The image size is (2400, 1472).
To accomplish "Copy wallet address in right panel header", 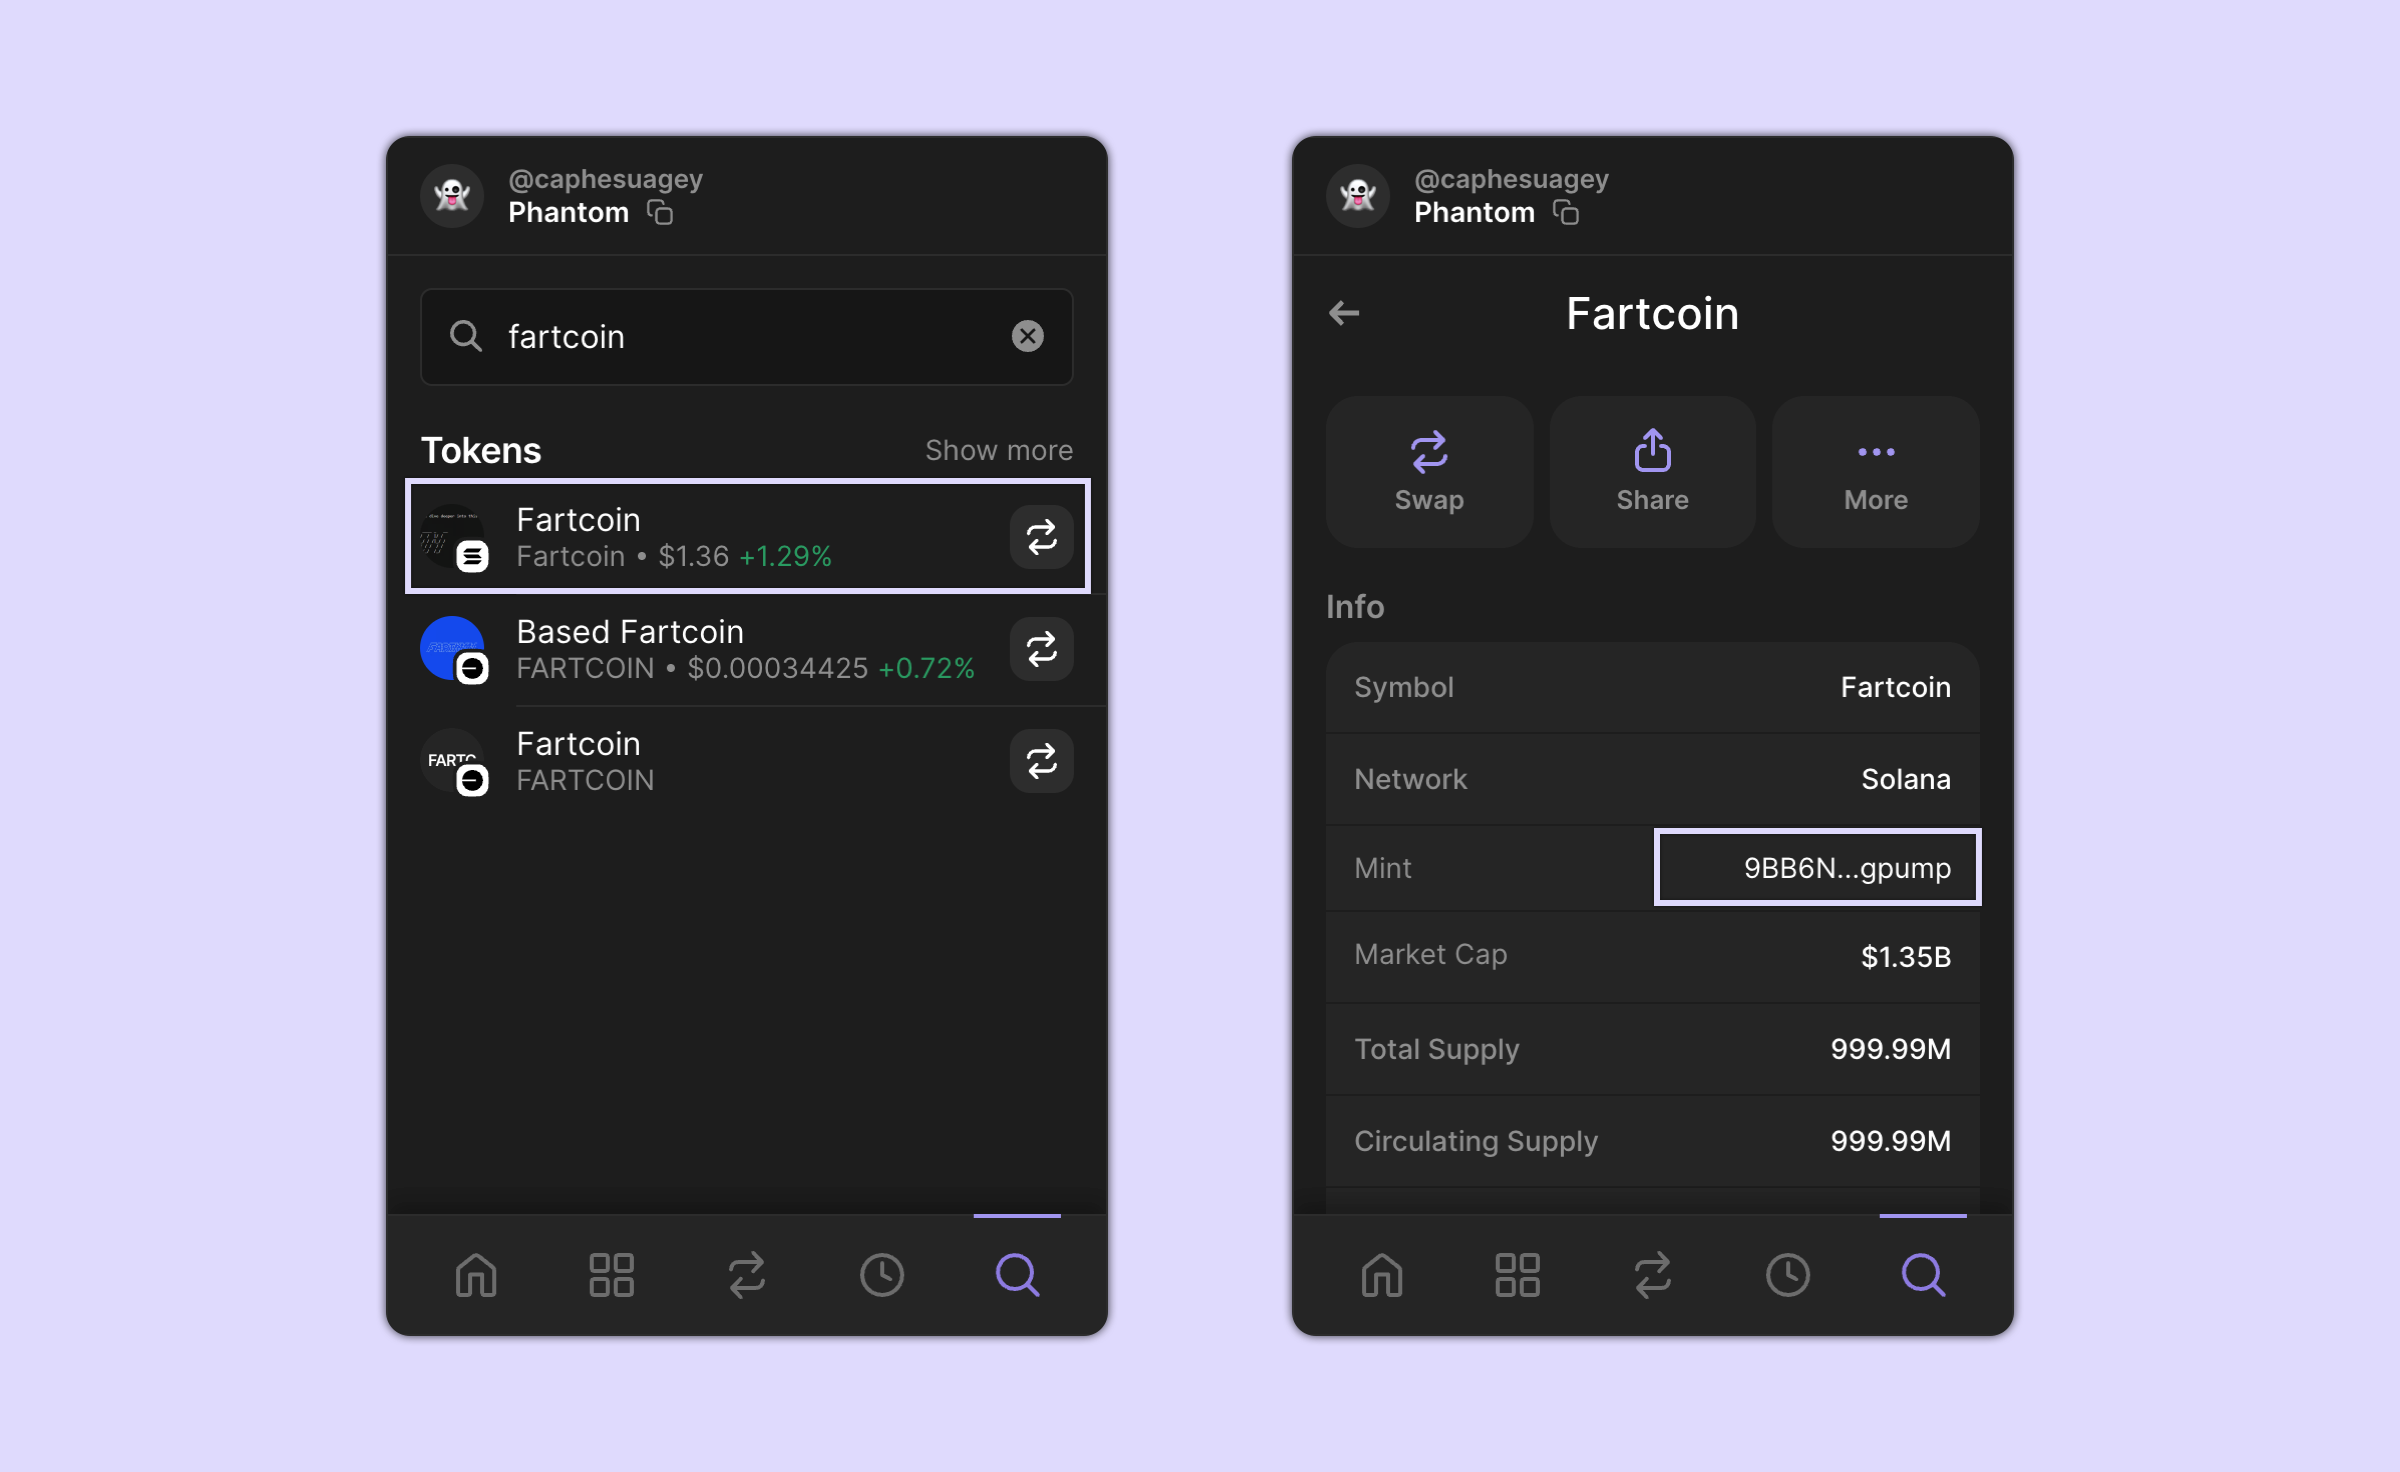I will [1566, 212].
